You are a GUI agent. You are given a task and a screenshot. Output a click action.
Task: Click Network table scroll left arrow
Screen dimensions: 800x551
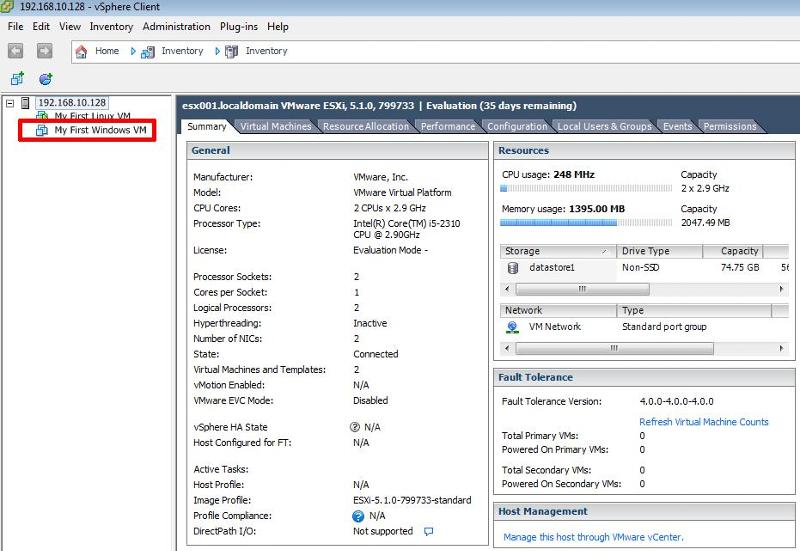click(507, 348)
